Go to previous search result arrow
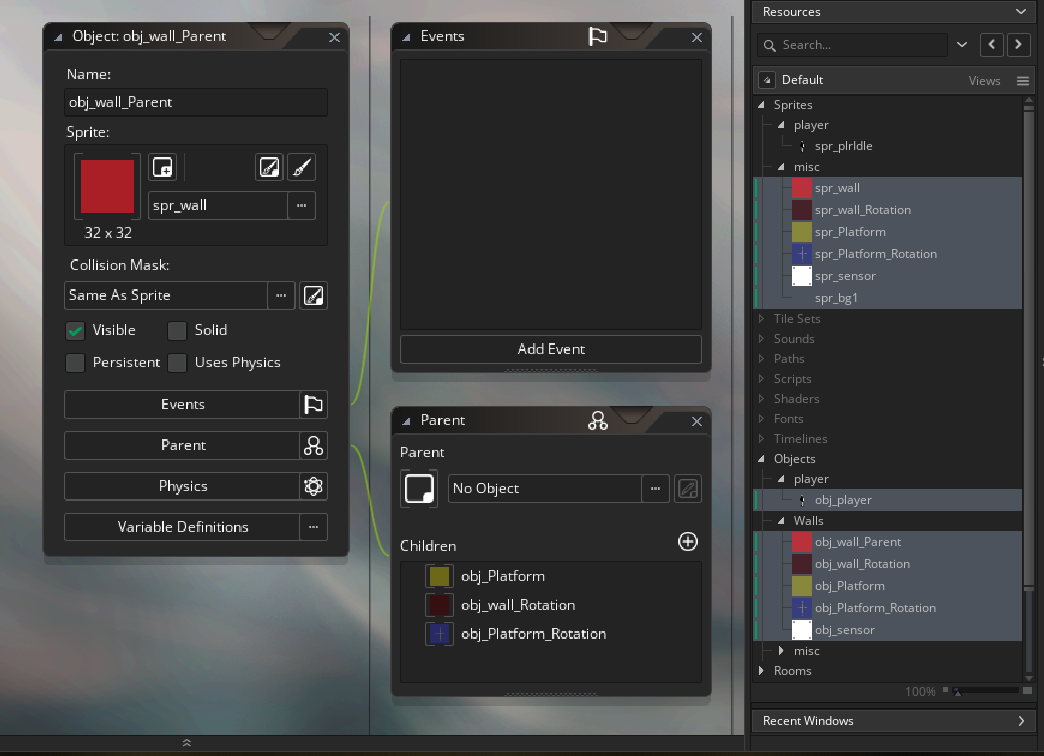Image resolution: width=1044 pixels, height=756 pixels. point(992,45)
